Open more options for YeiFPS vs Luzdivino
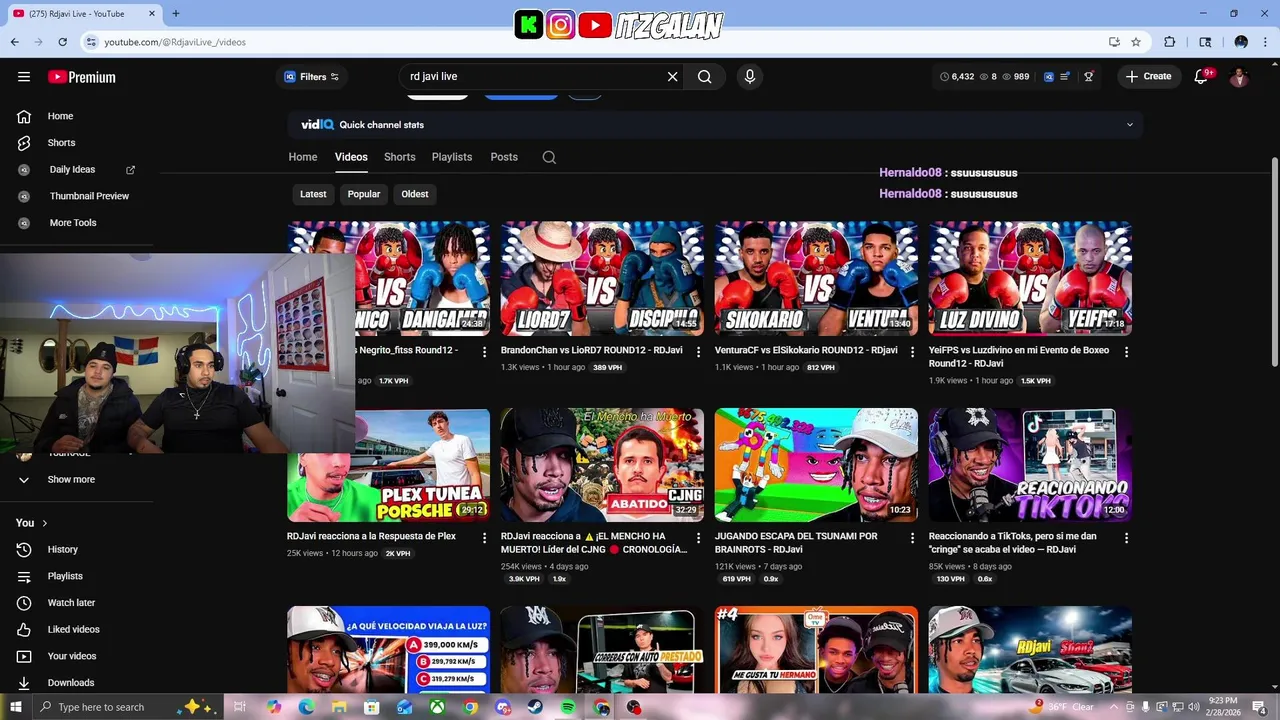 pyautogui.click(x=1126, y=352)
